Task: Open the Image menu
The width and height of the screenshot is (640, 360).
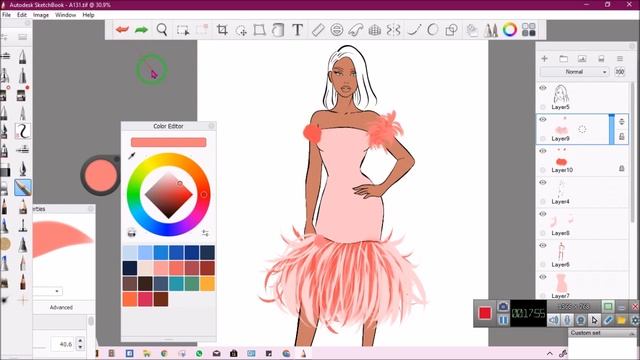Action: (x=41, y=15)
